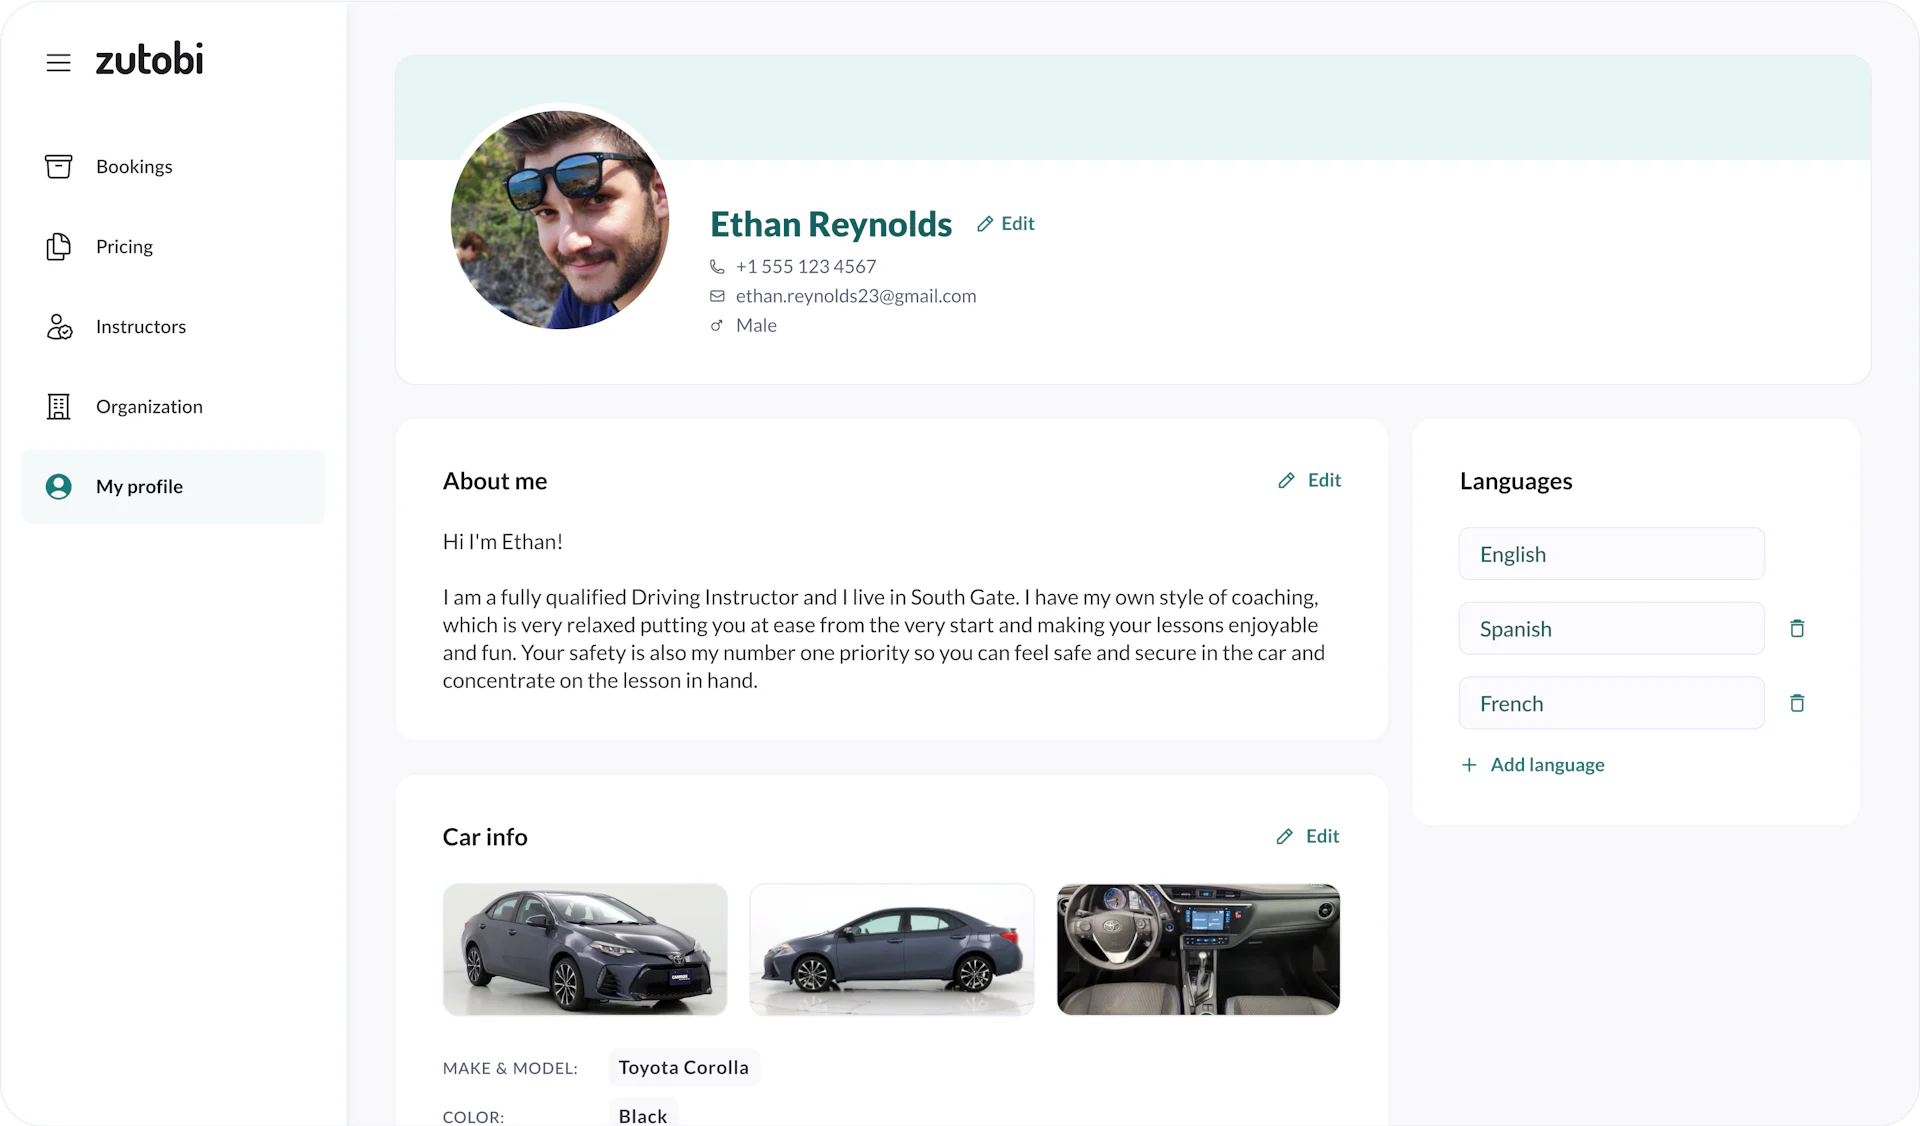Viewport: 1920px width, 1126px height.
Task: Open the front view car photo
Action: pos(585,949)
